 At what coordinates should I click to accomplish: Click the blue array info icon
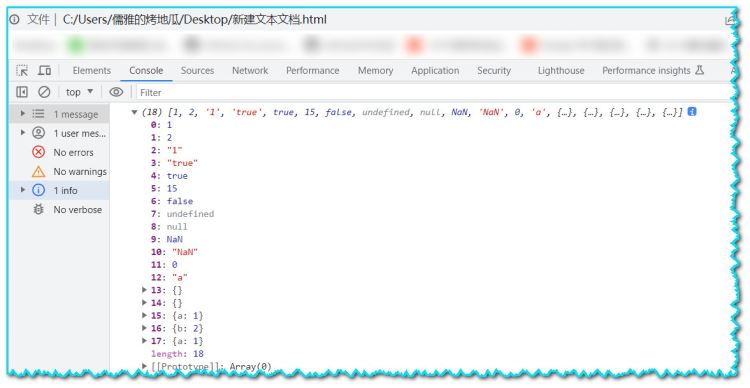tap(692, 111)
